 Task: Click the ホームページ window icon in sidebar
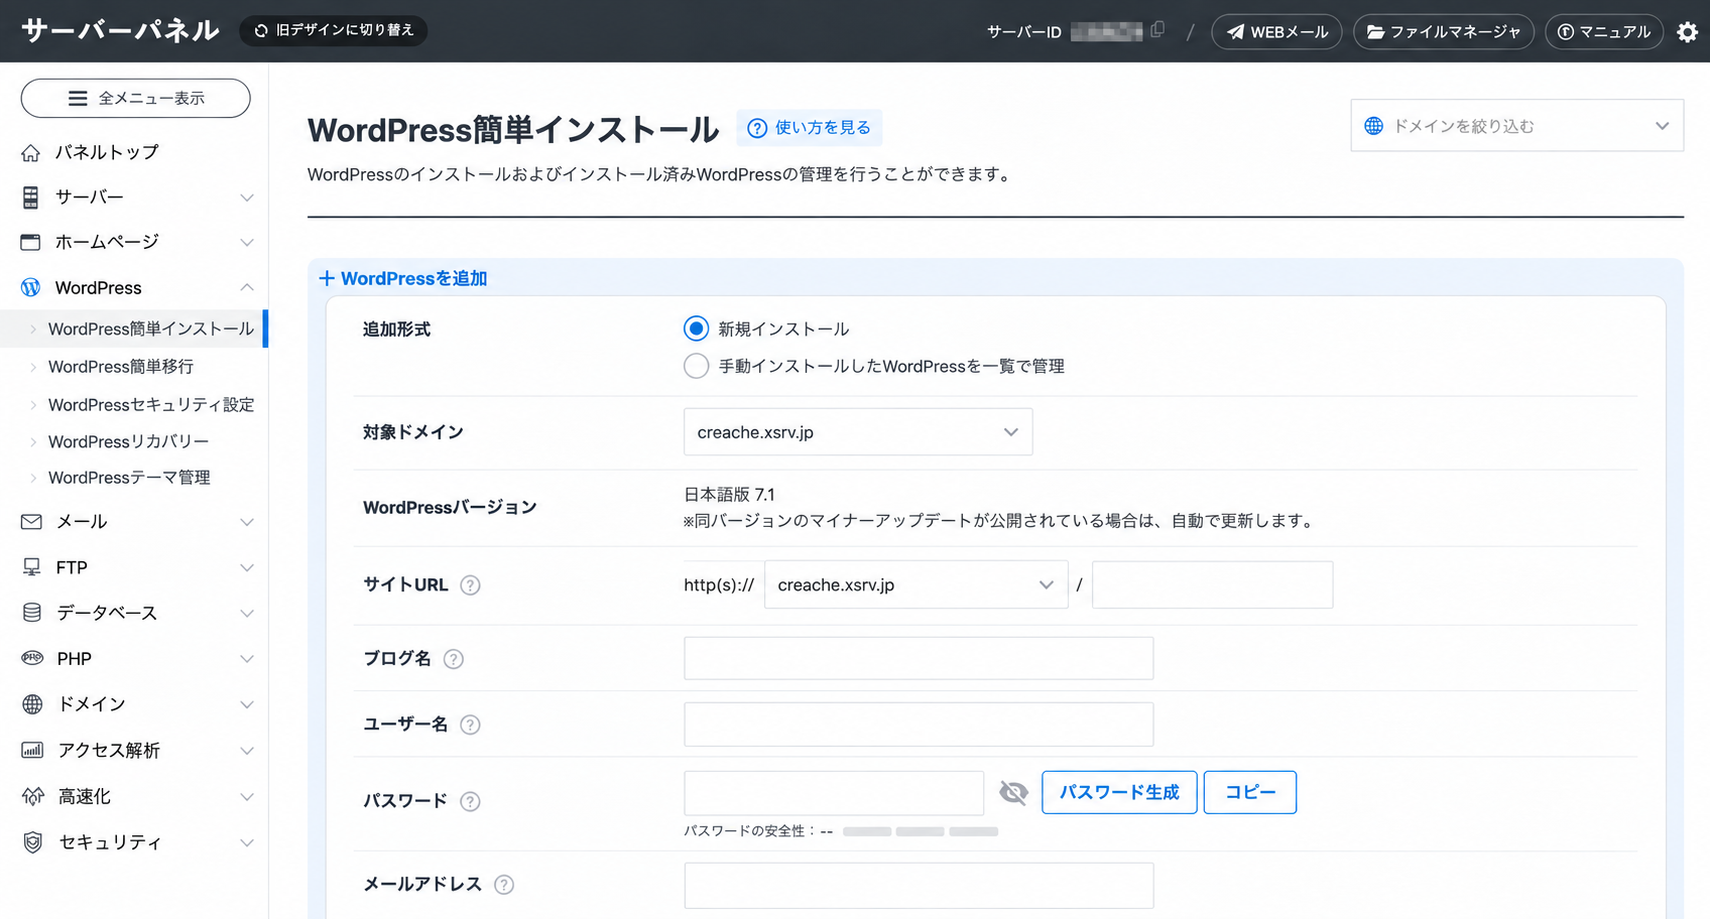click(31, 242)
